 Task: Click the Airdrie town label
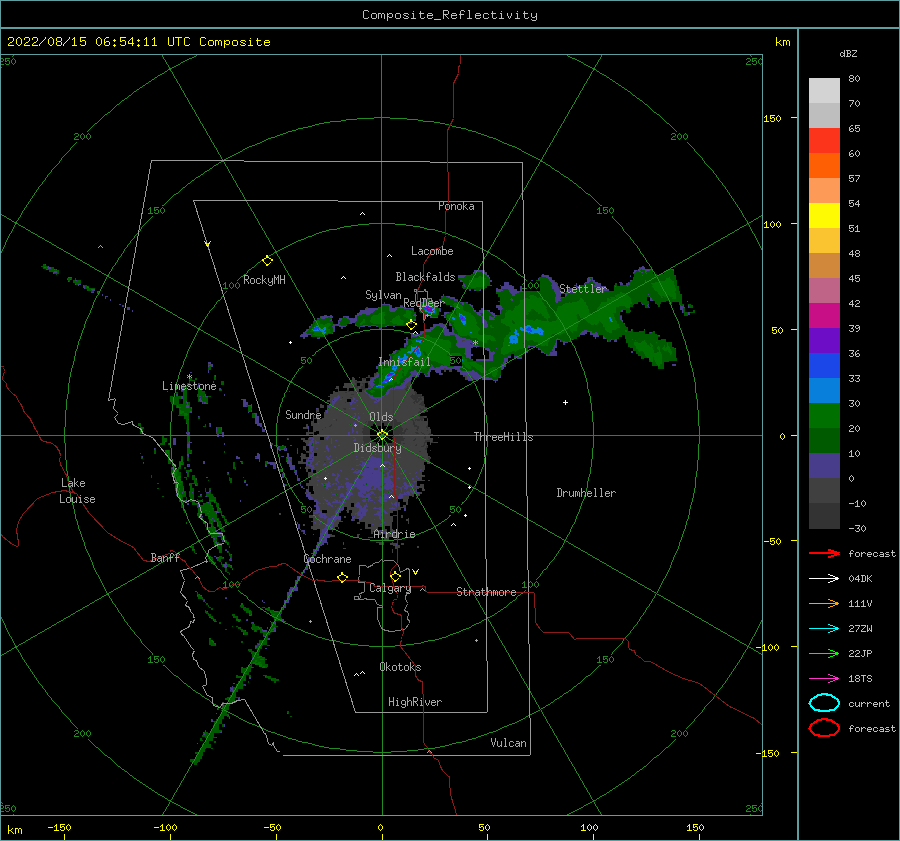pos(394,534)
